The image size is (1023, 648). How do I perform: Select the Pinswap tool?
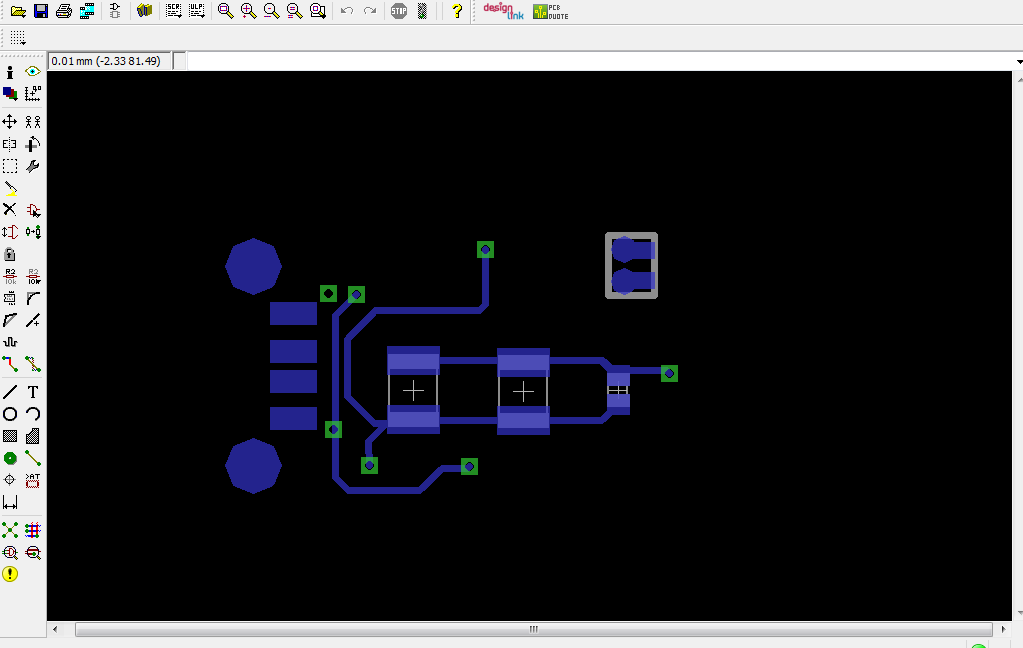(x=10, y=232)
